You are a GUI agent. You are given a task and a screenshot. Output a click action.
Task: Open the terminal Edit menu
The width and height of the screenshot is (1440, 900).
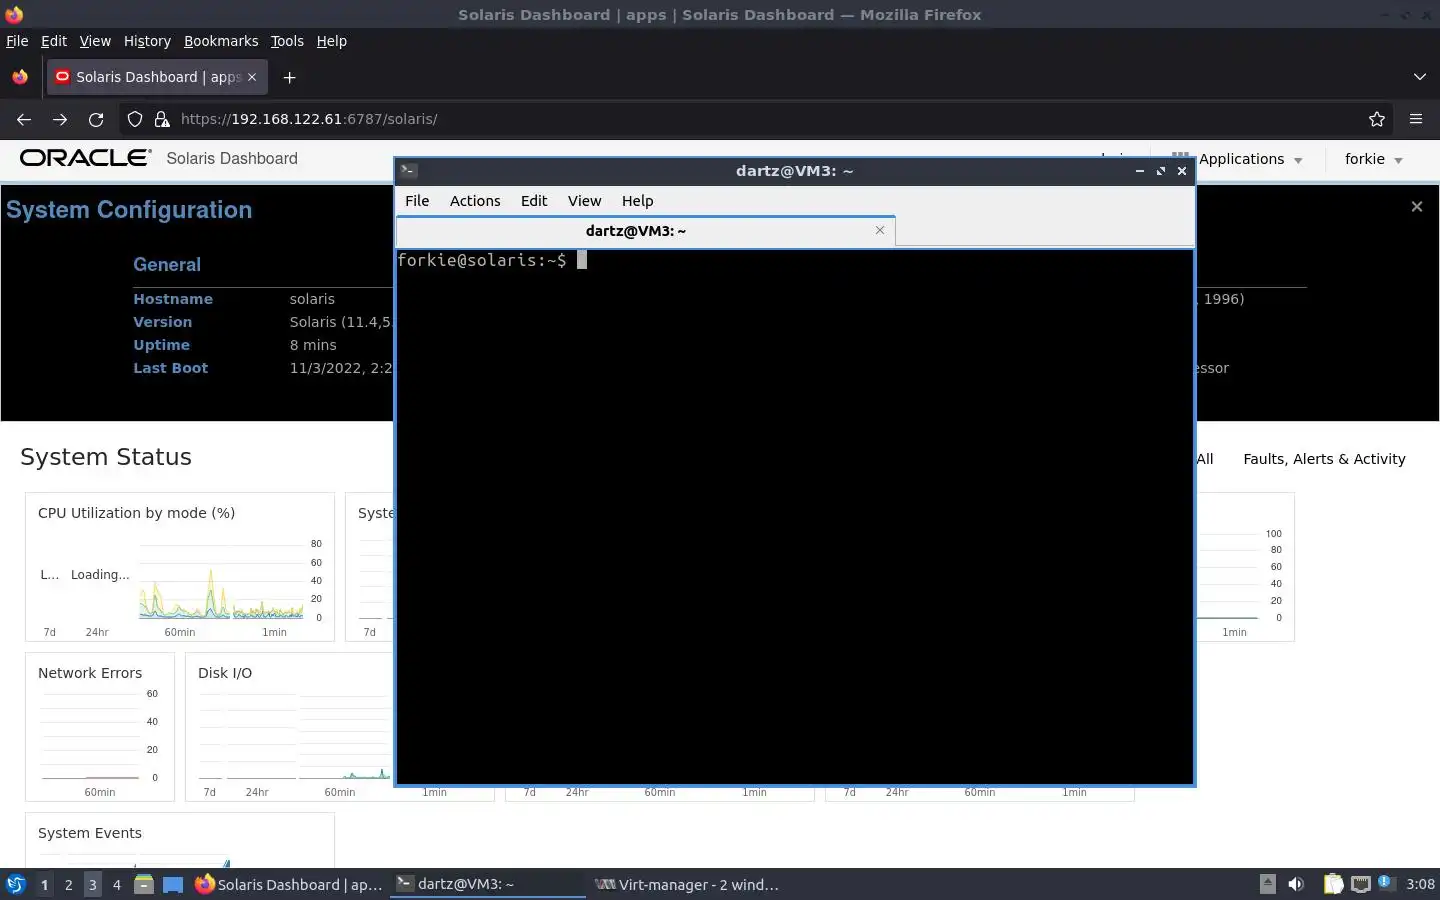pos(534,201)
